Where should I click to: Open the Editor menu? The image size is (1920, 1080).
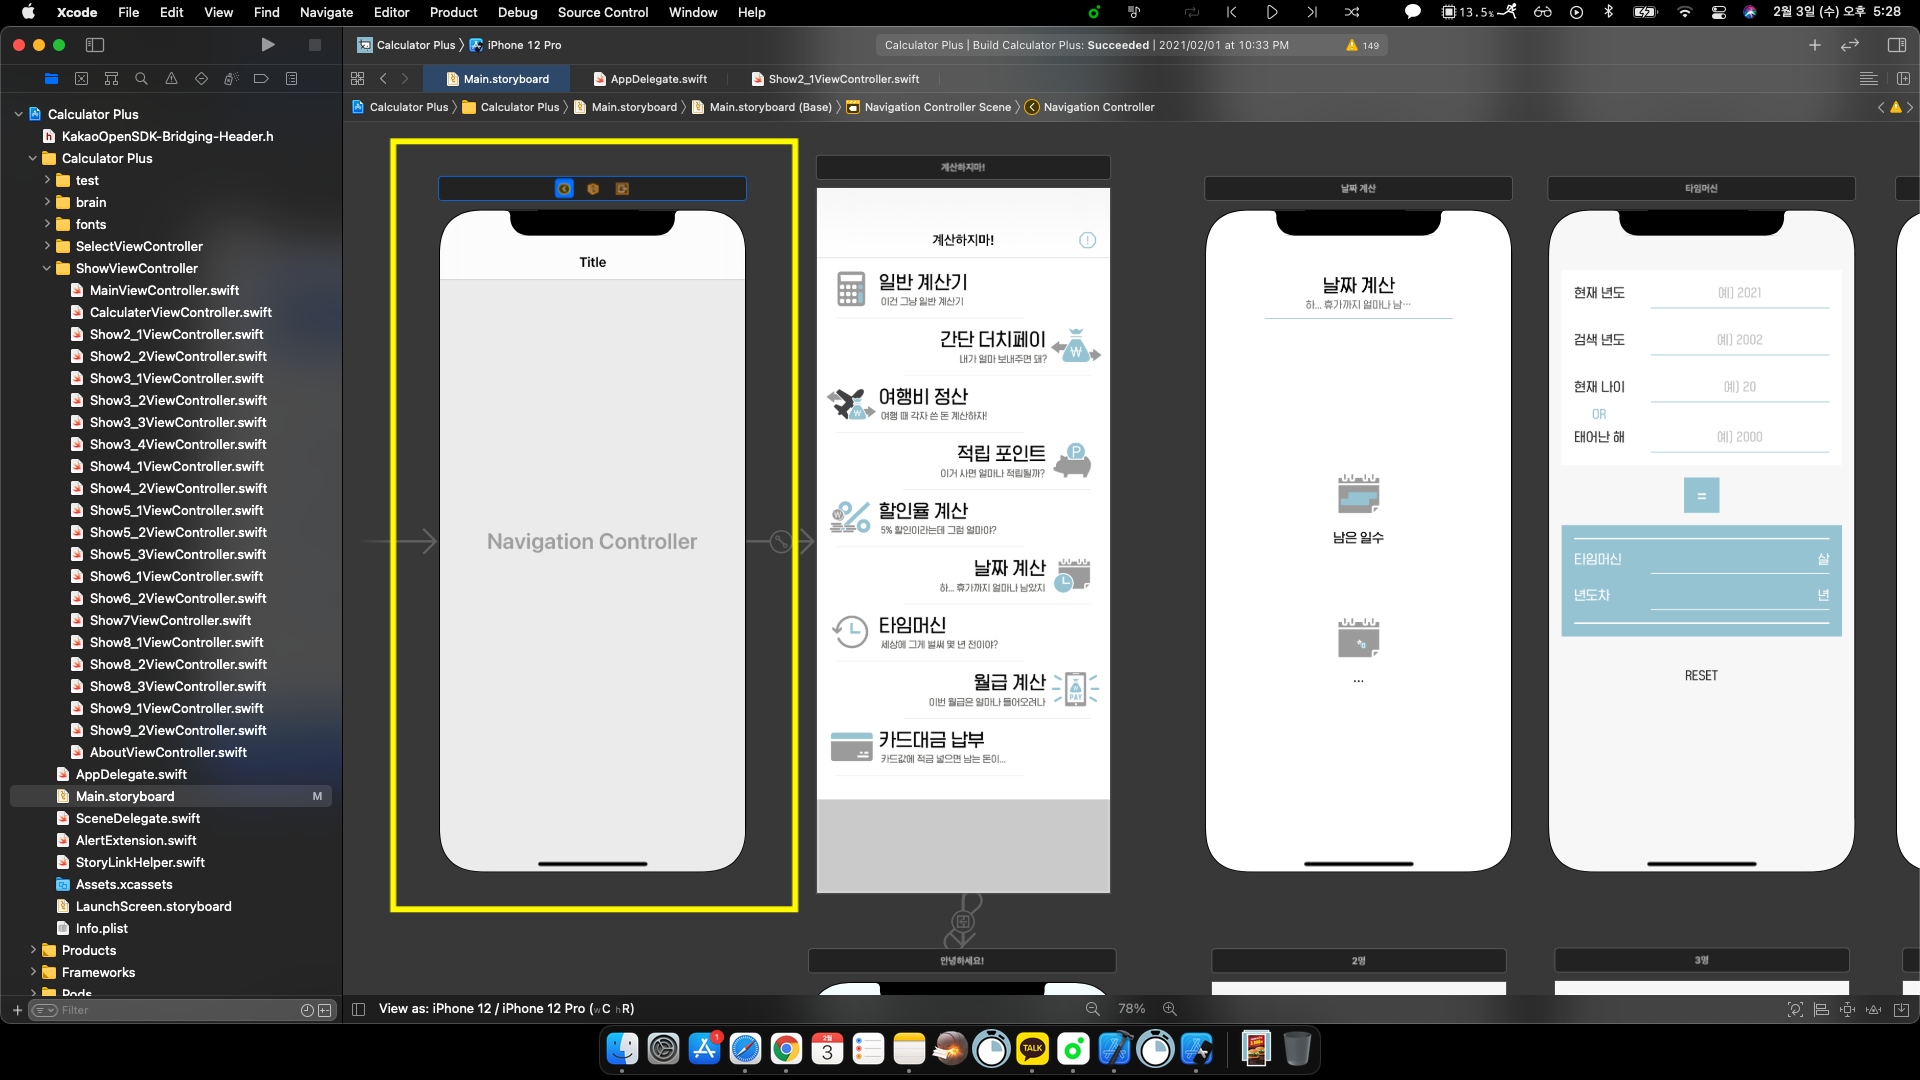point(391,12)
